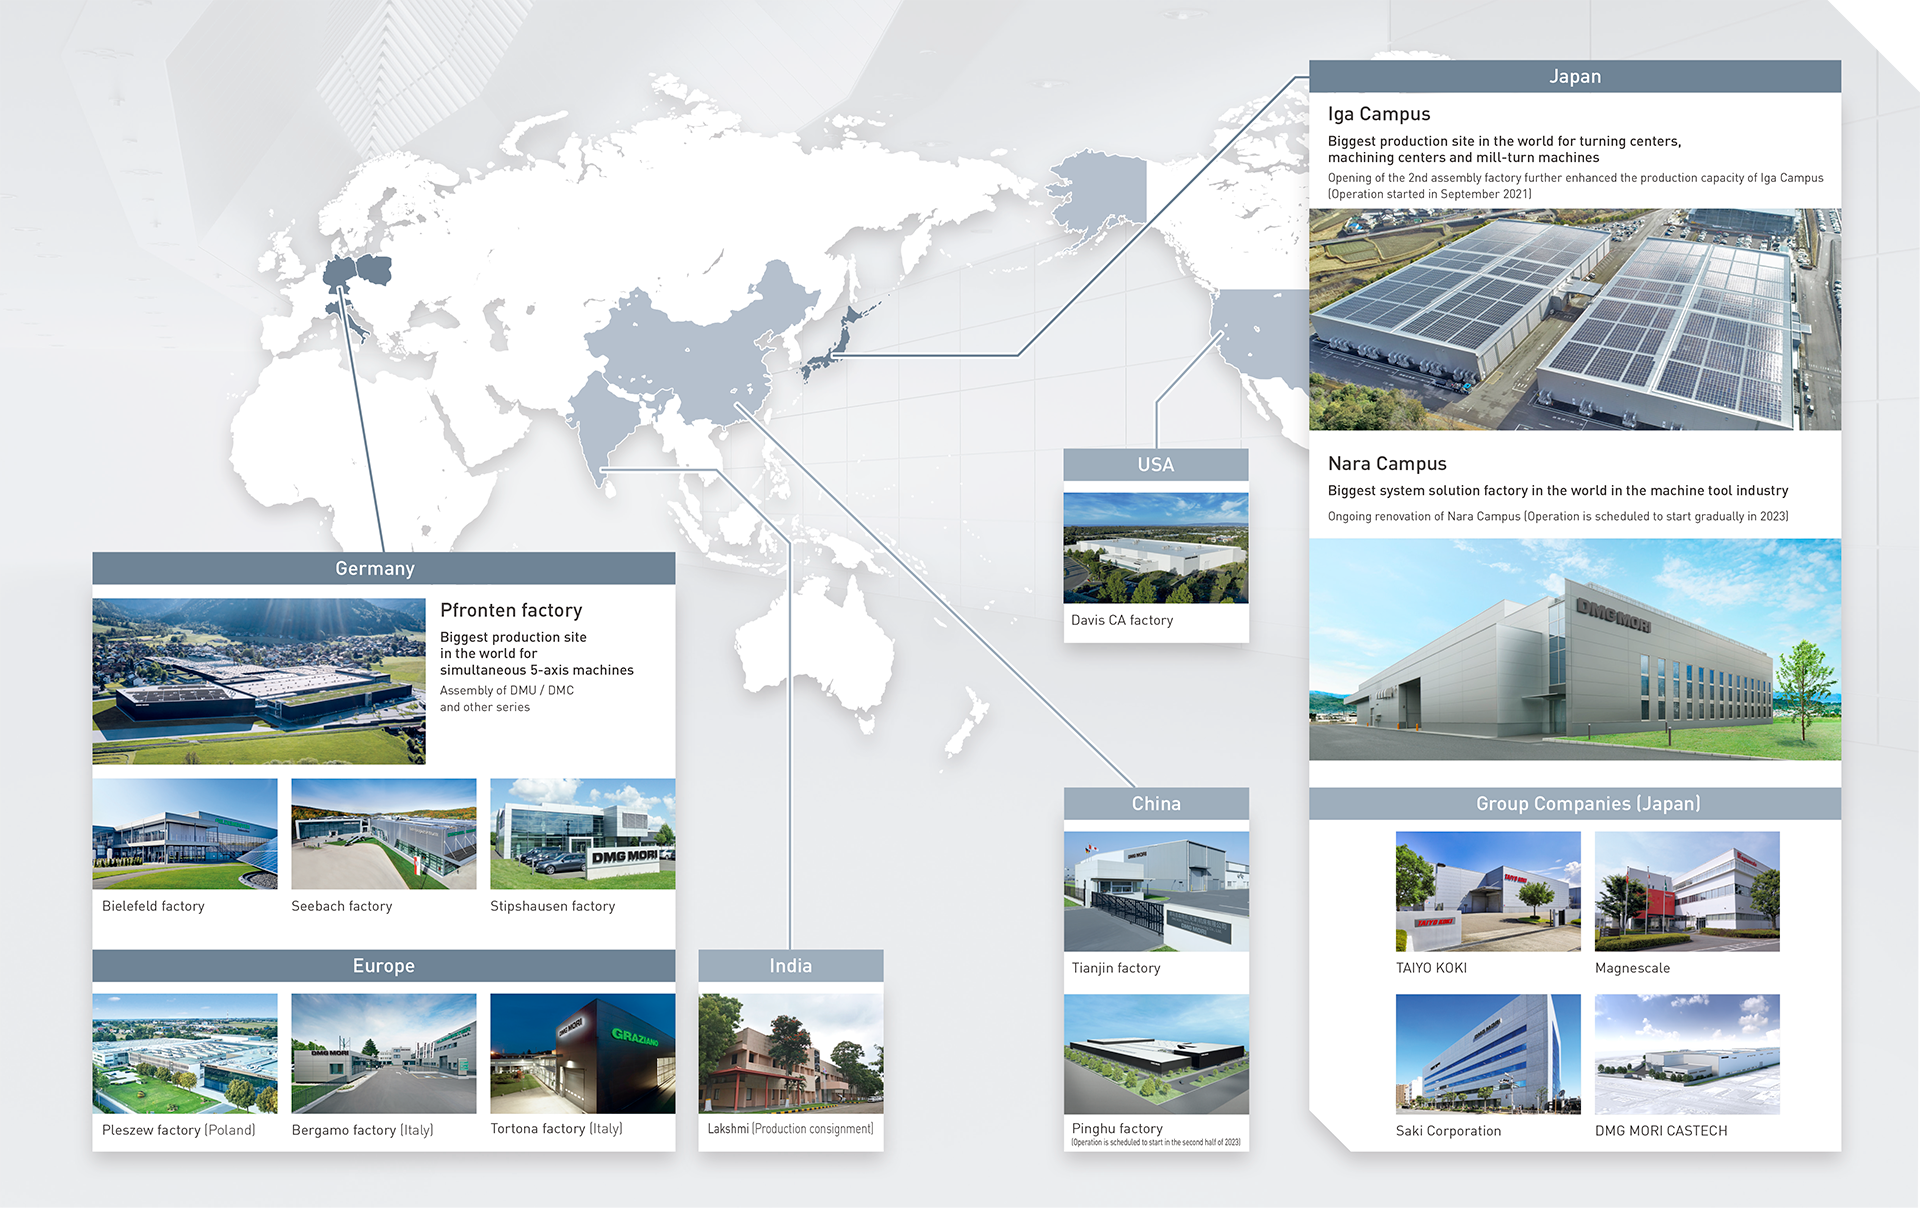
Task: Click the 'Seebach factory' caption
Action: coord(342,906)
